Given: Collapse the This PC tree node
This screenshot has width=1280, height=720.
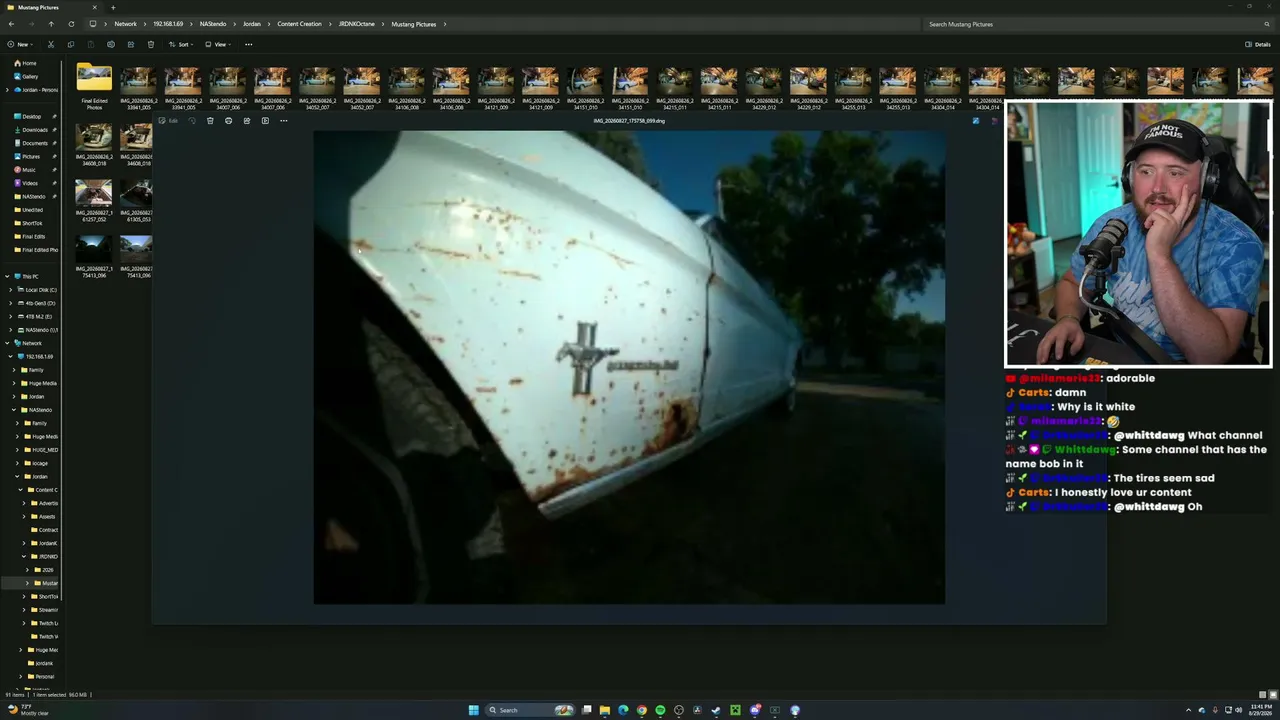Looking at the screenshot, I should (6, 276).
